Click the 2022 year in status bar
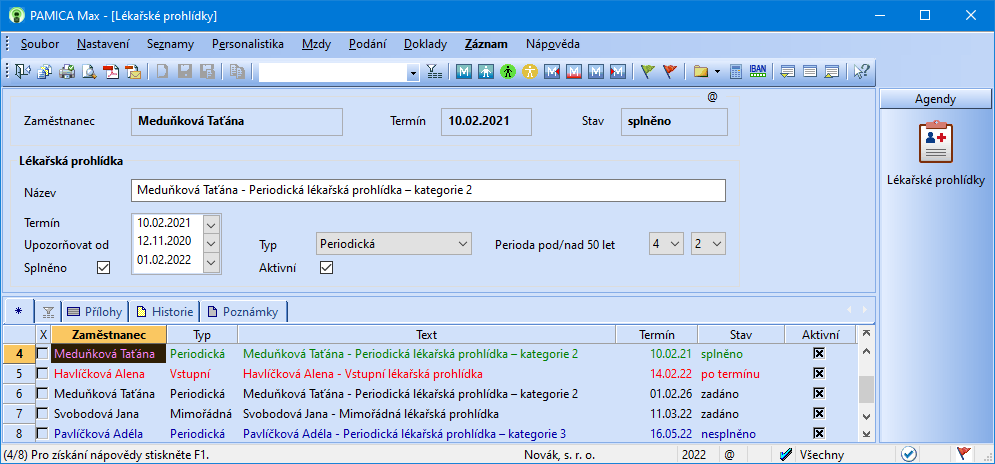The image size is (995, 464). coord(696,454)
